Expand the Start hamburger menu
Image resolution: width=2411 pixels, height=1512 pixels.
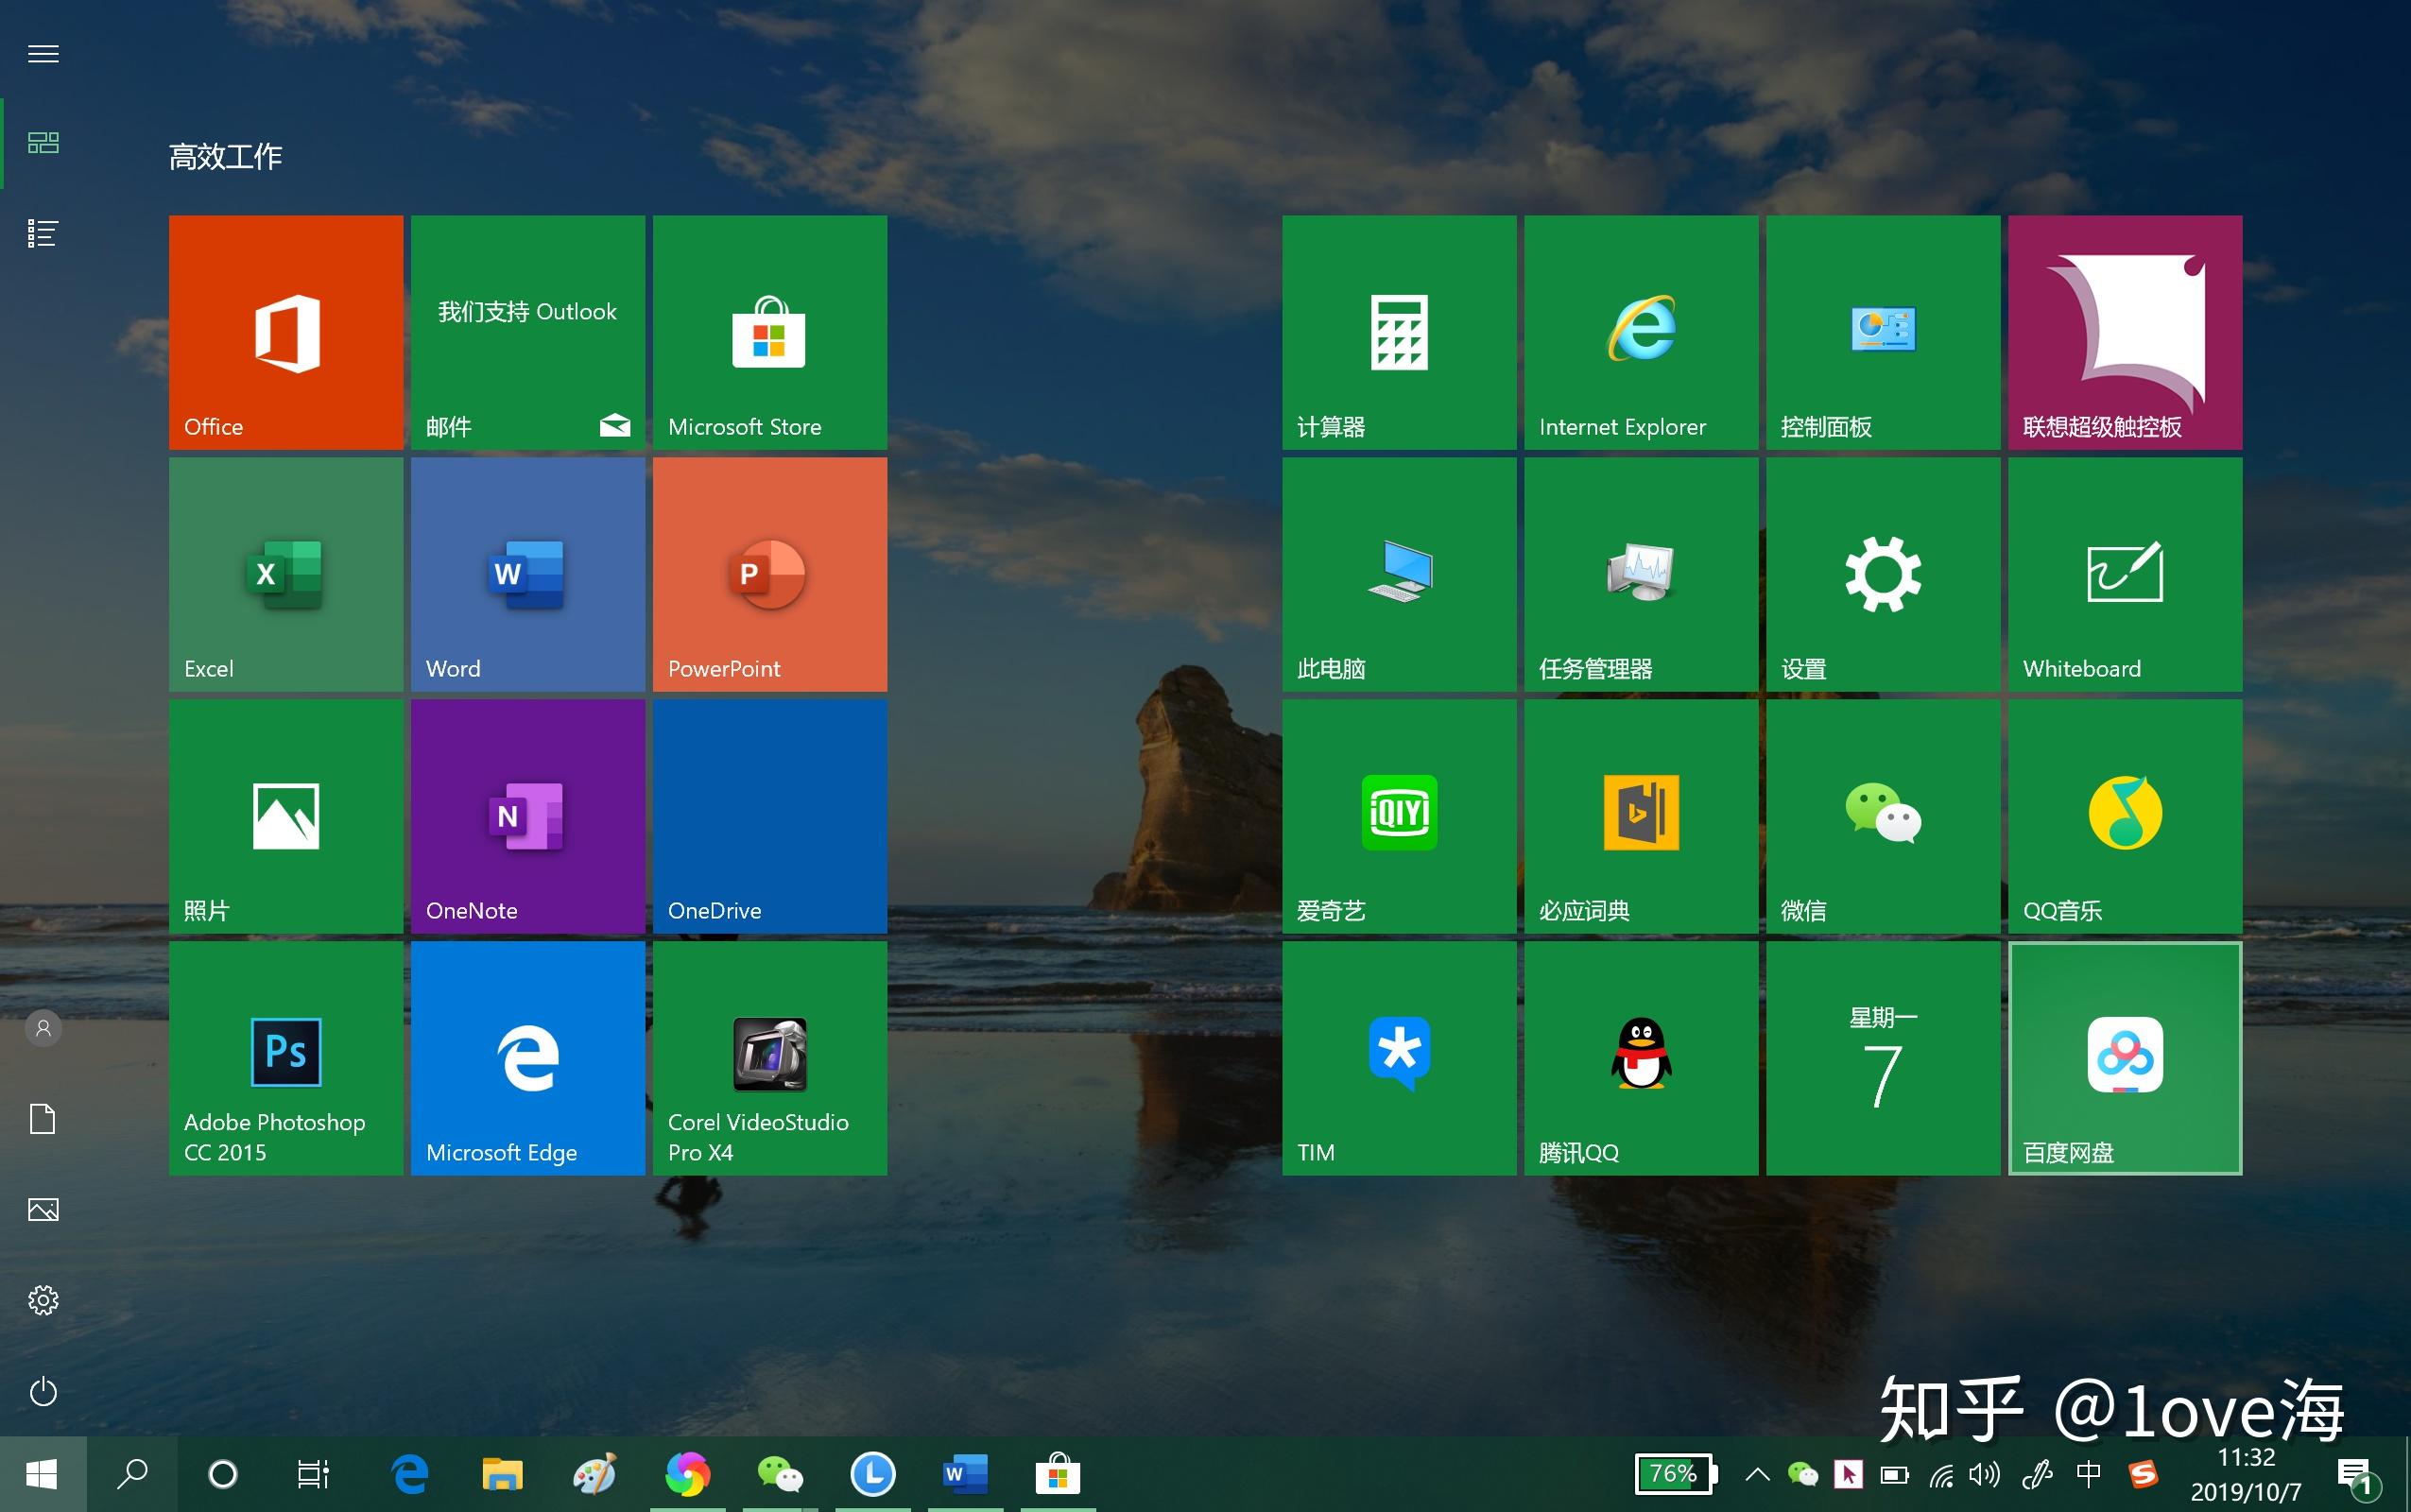tap(43, 54)
